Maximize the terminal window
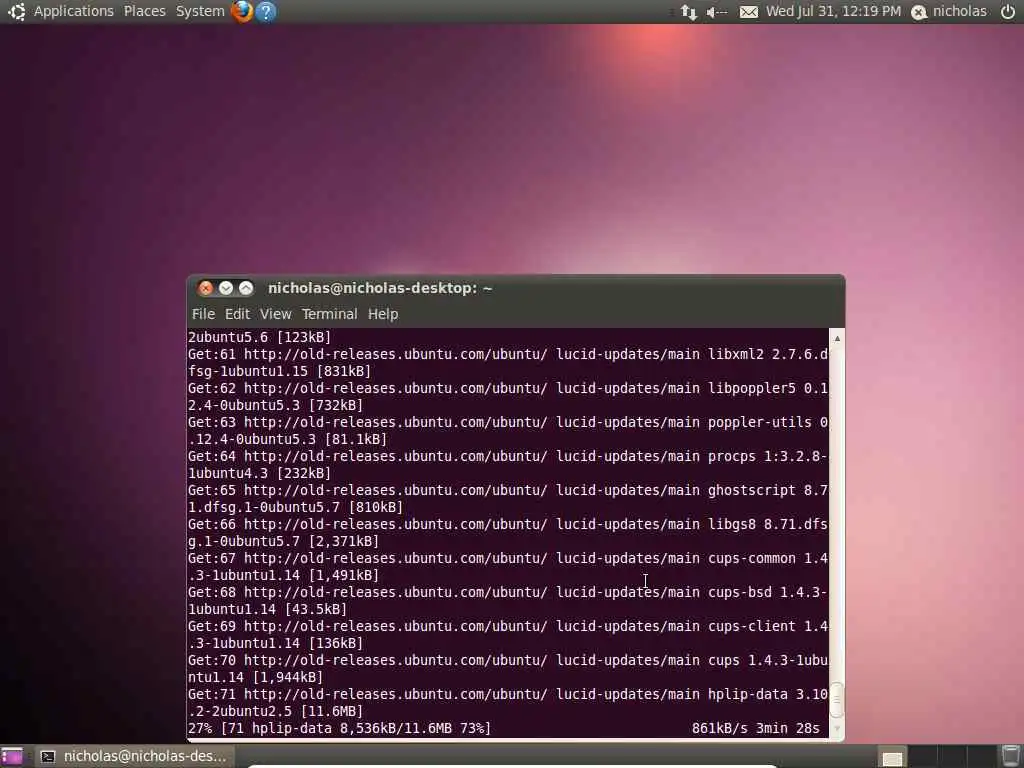Screen dimensions: 1024x768 (246, 288)
